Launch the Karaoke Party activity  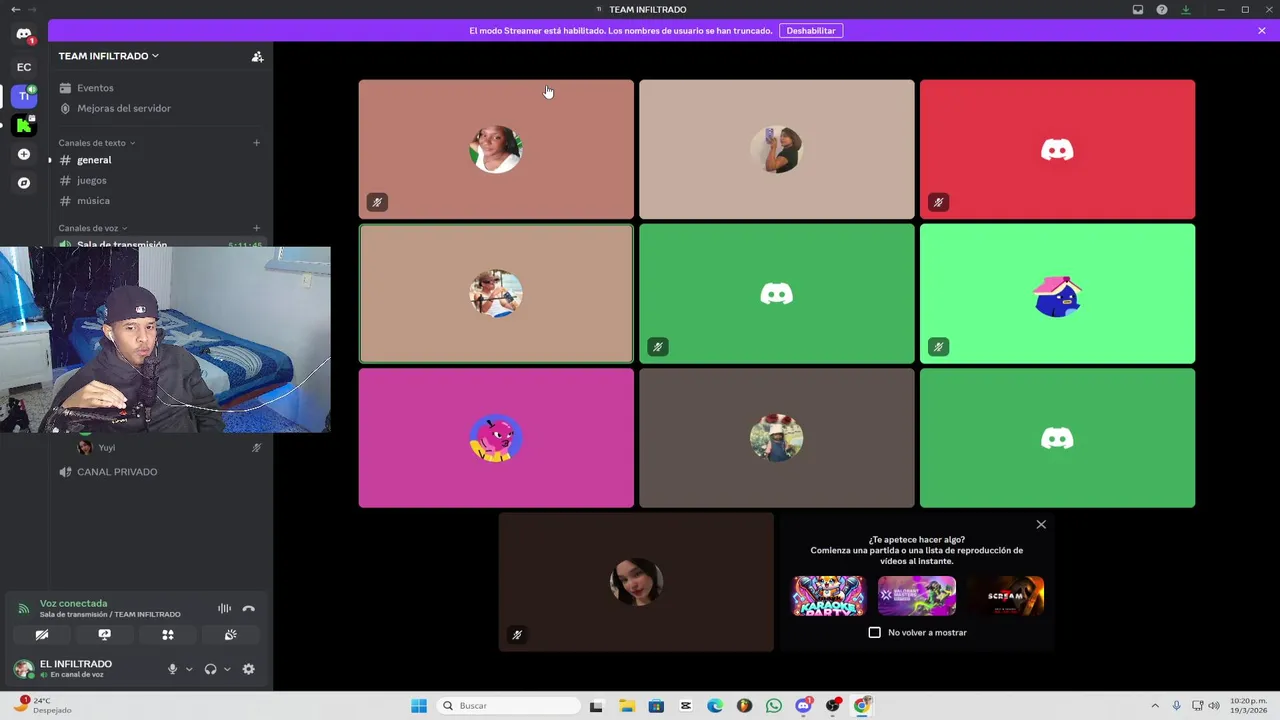(x=829, y=596)
